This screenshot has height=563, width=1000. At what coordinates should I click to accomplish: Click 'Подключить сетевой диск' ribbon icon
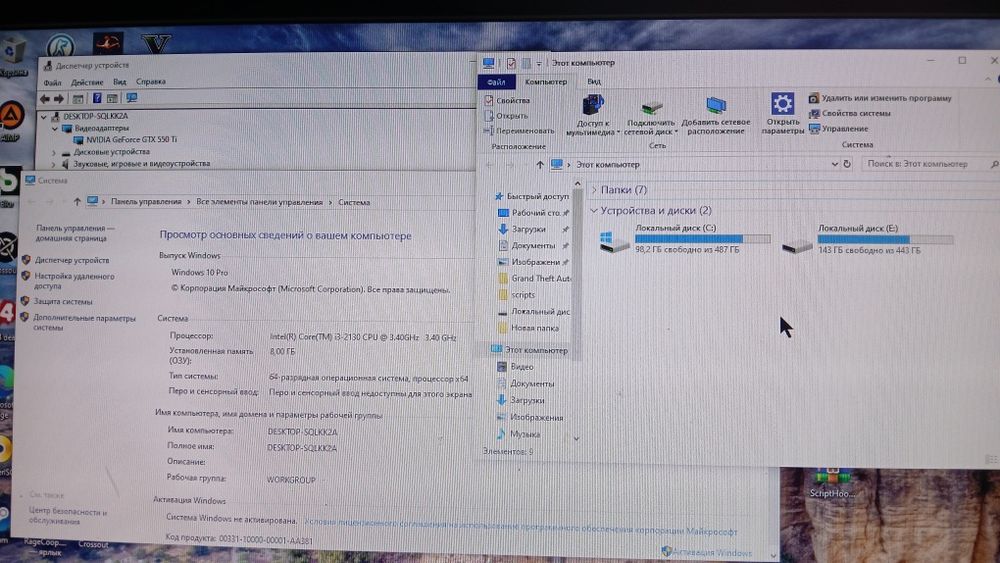point(651,117)
